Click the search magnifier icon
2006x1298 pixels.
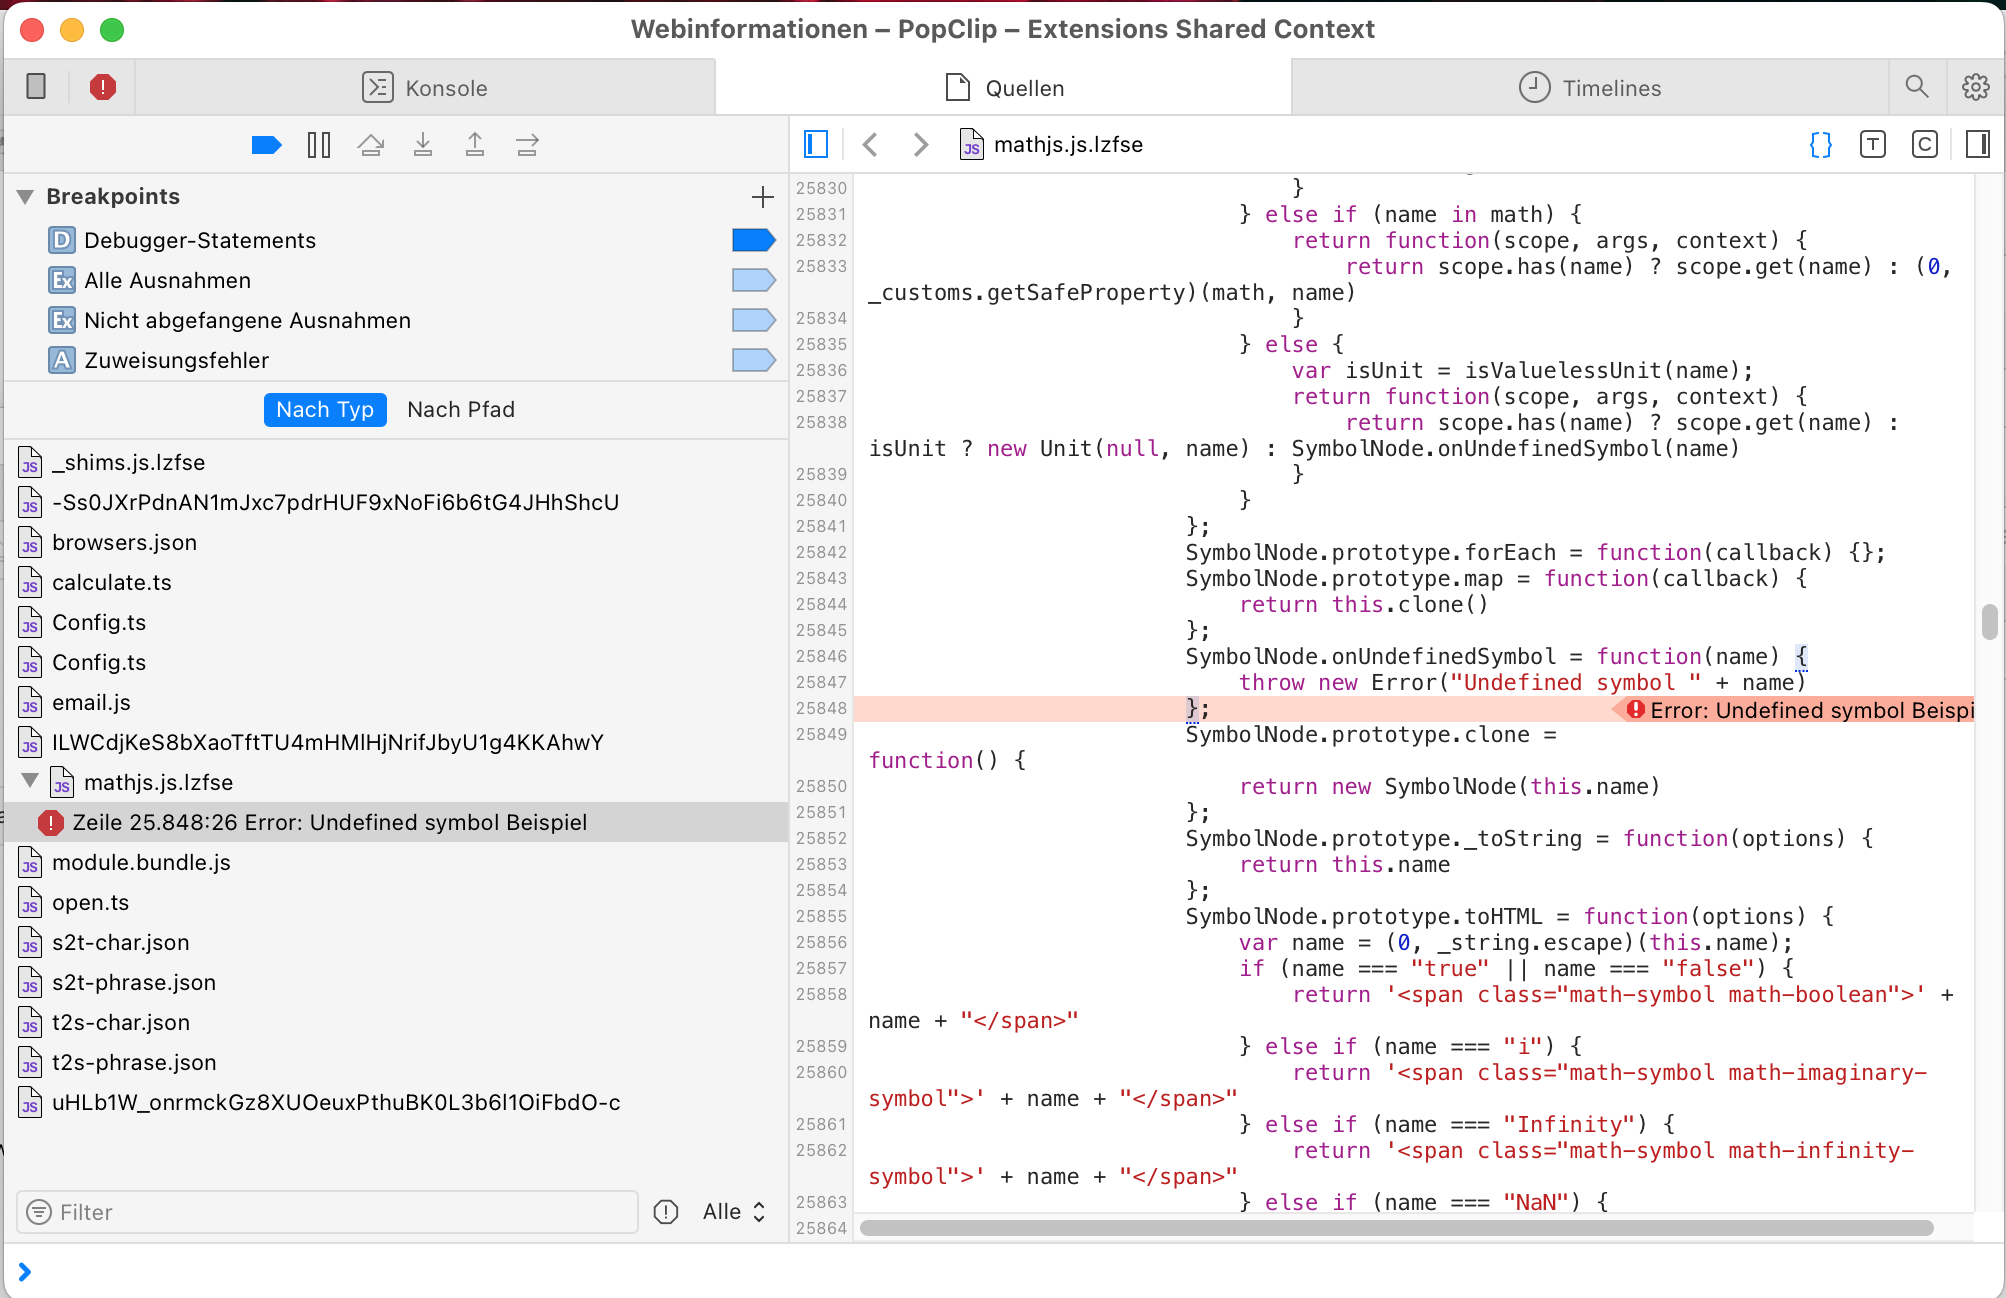(x=1917, y=88)
